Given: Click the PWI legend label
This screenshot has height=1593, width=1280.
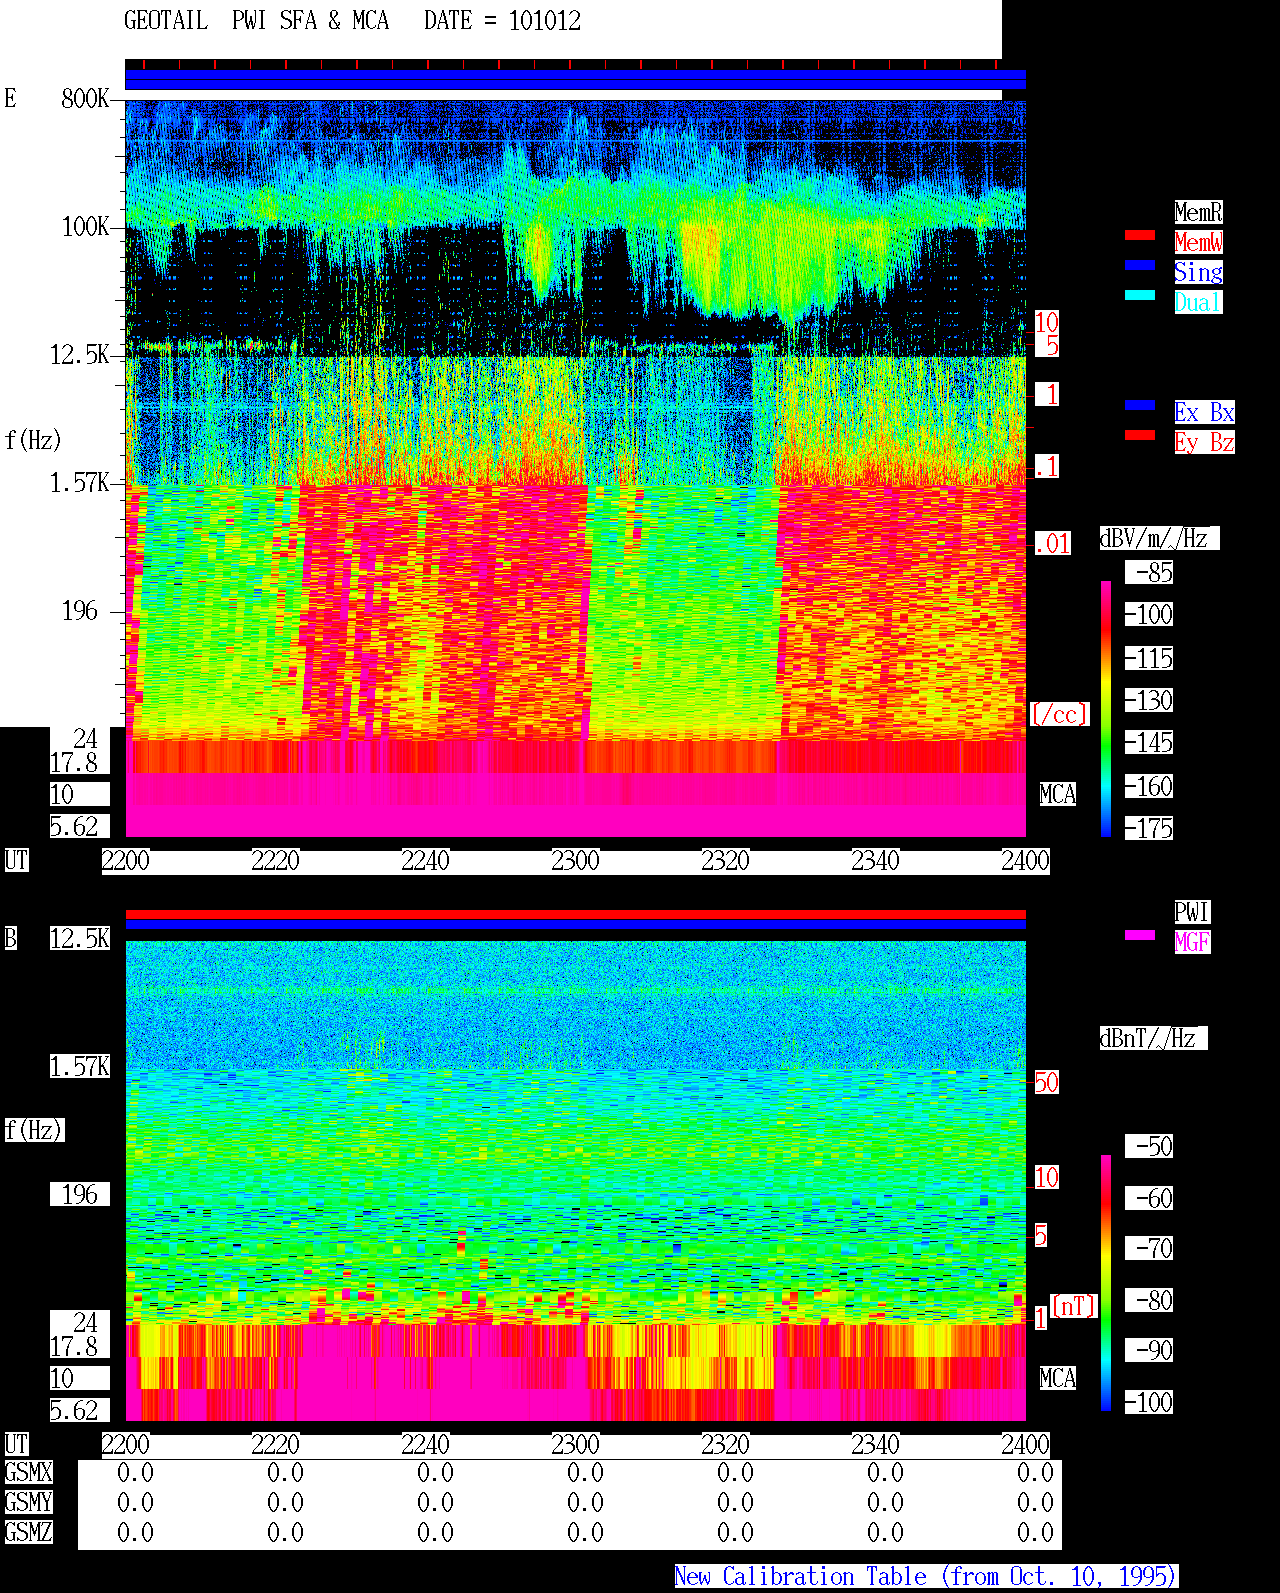Looking at the screenshot, I should (1192, 912).
